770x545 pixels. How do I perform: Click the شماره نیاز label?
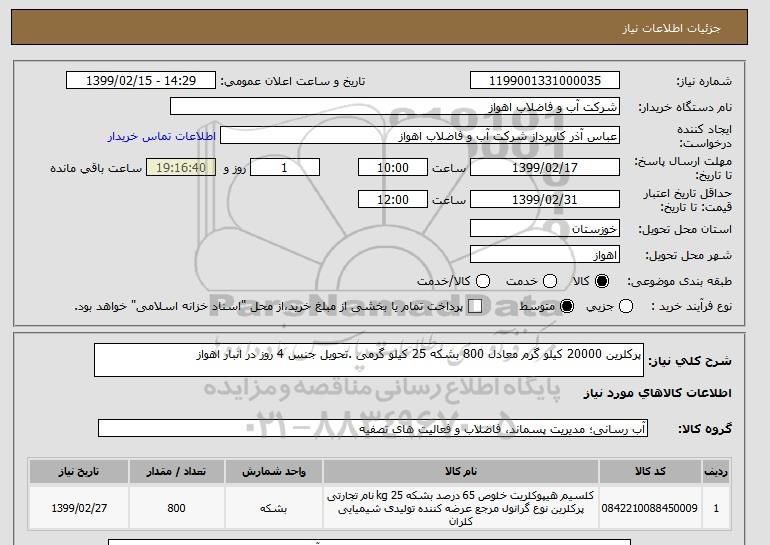[x=704, y=81]
